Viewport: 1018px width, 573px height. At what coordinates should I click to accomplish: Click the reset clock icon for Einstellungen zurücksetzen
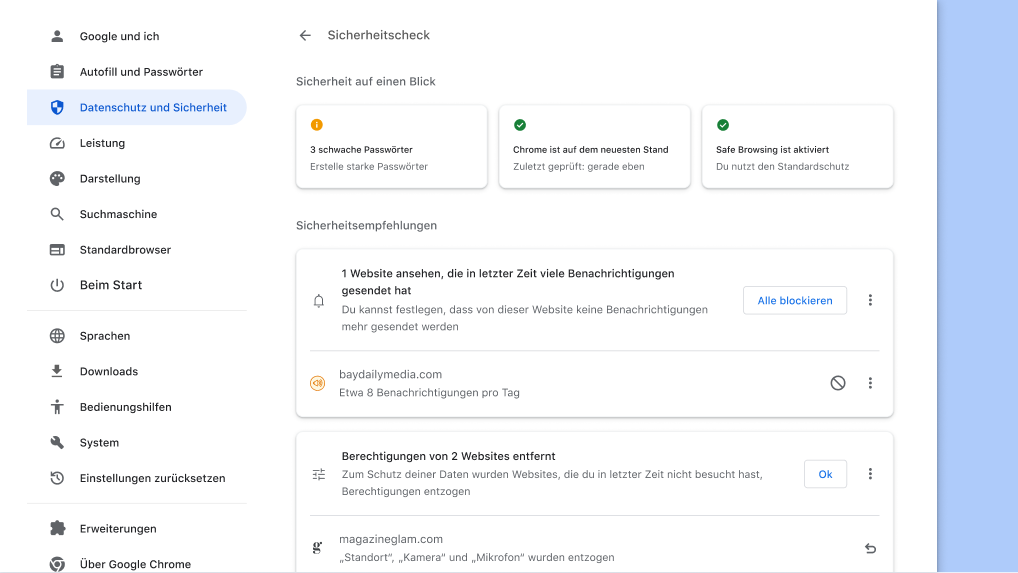click(57, 478)
